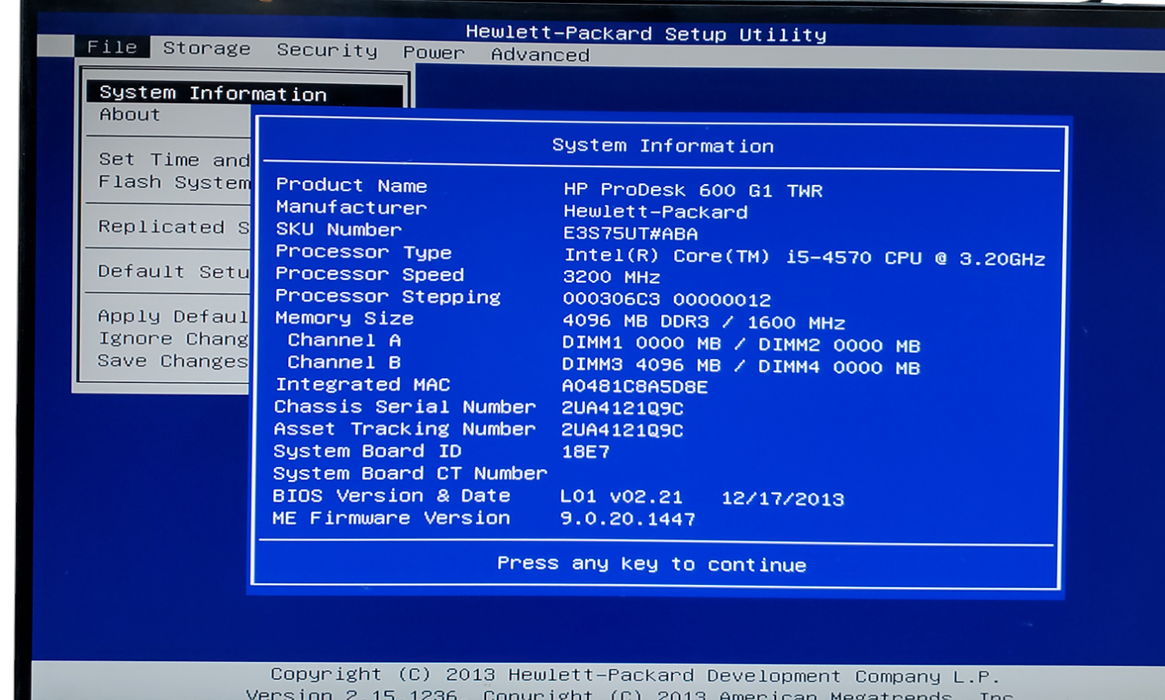Click the 12/17/2013 BIOS date value
The height and width of the screenshot is (700, 1165).
tap(782, 499)
